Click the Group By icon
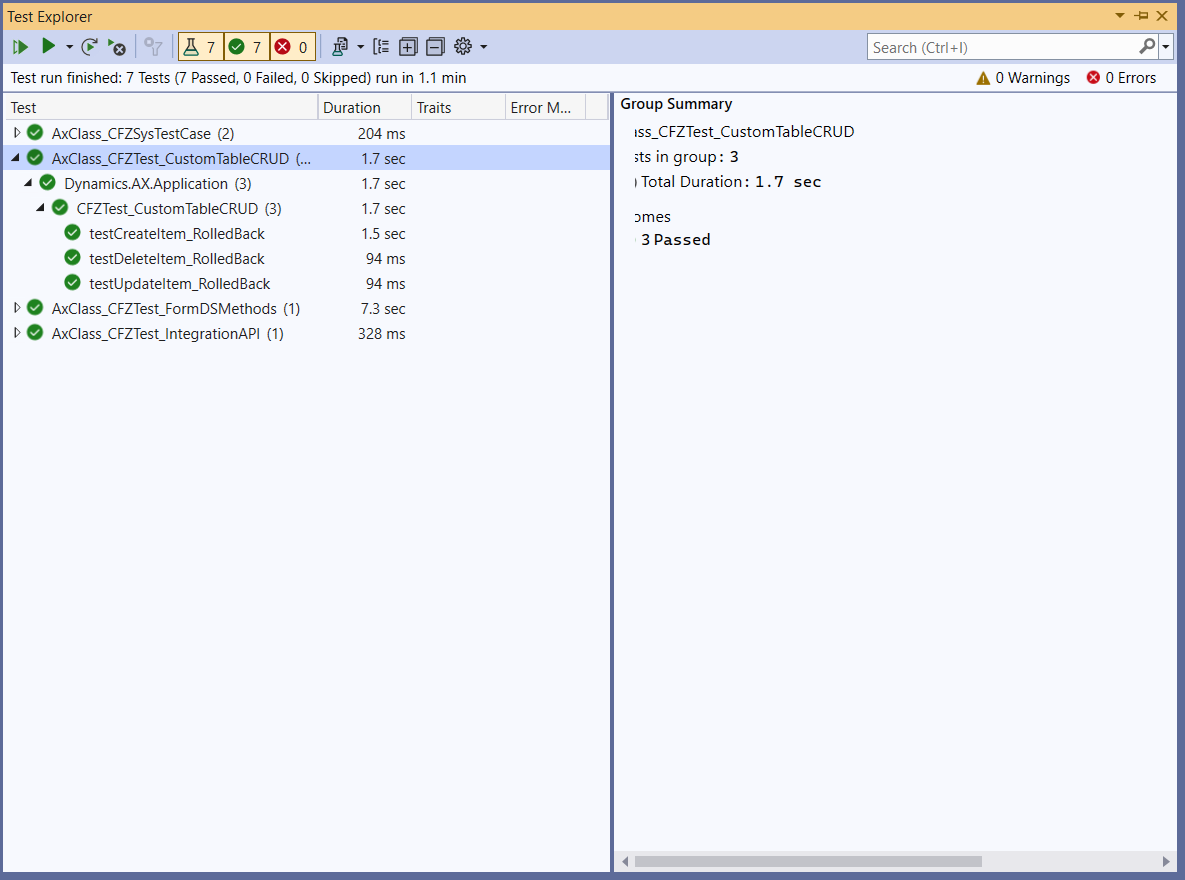This screenshot has width=1185, height=880. 381,47
